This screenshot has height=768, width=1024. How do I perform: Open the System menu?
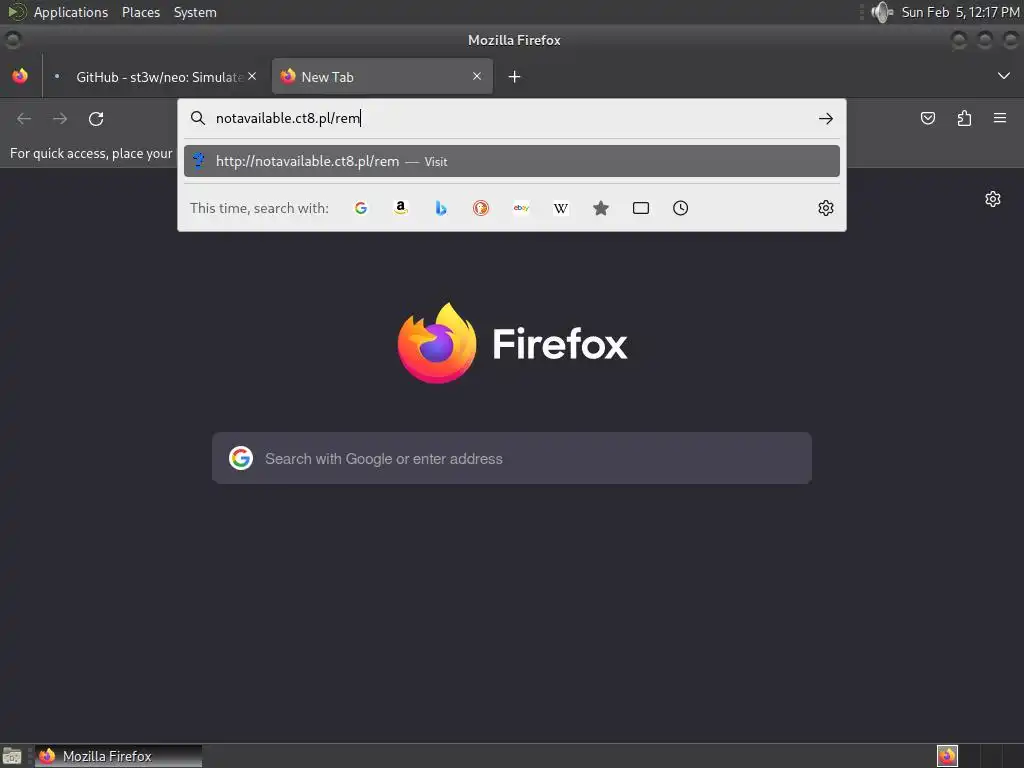point(195,12)
